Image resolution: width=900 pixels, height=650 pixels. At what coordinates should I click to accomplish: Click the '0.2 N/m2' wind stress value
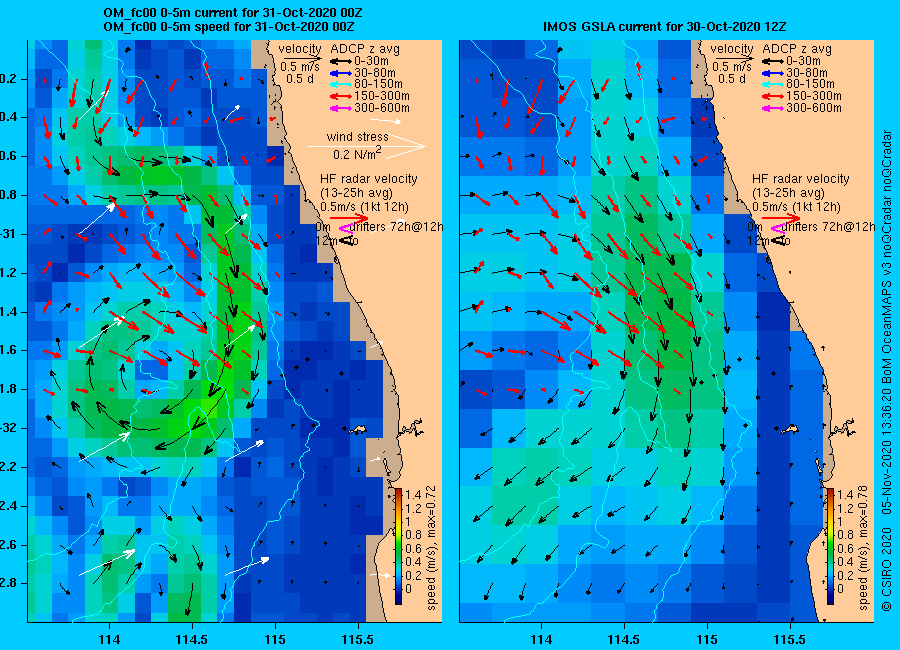[x=358, y=153]
